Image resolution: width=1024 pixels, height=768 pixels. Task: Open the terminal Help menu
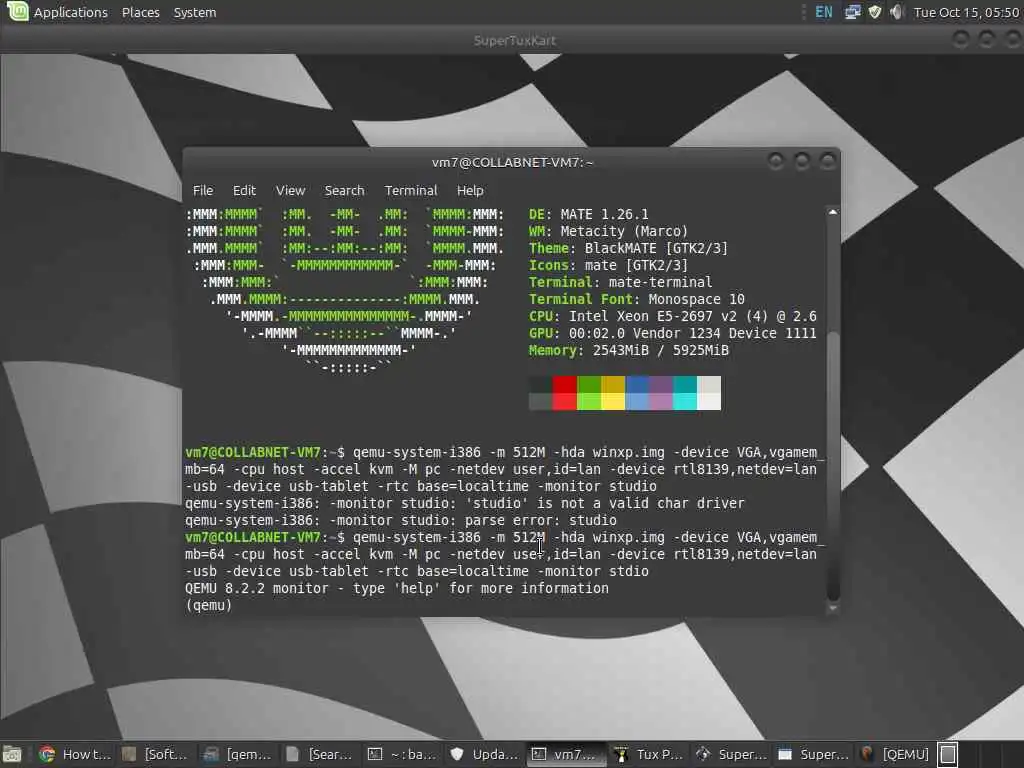tap(470, 190)
